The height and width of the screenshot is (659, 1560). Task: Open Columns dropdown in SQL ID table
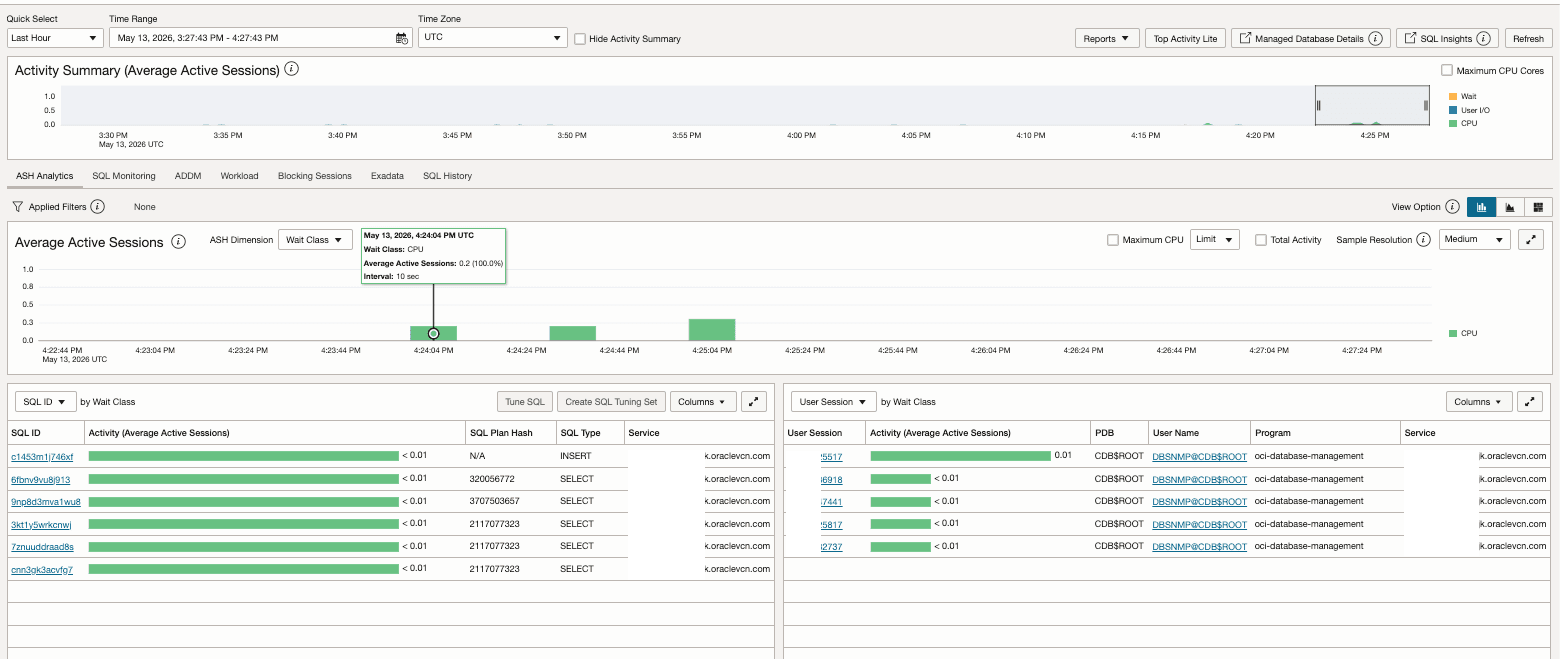(703, 401)
